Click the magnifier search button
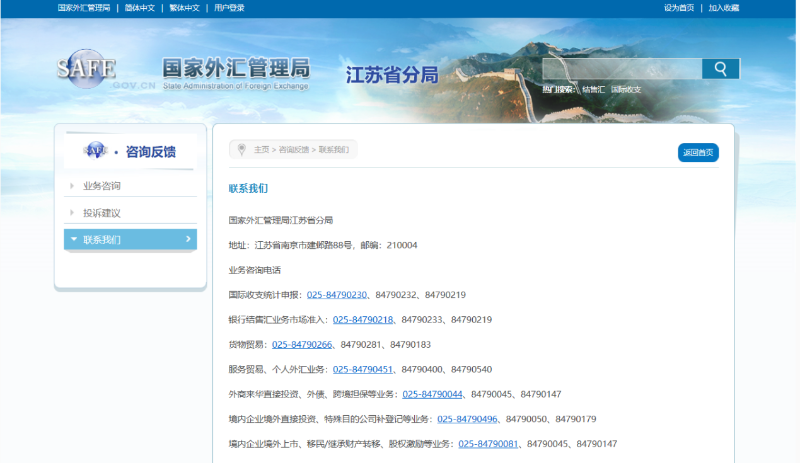 pos(720,69)
